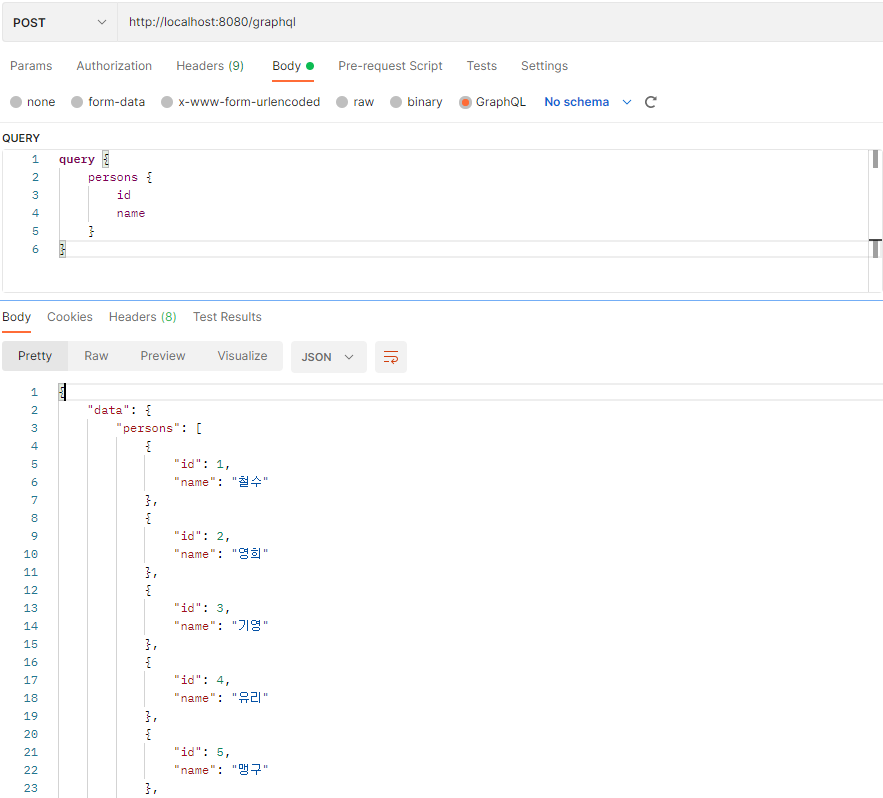Switch response view to Preview
The width and height of the screenshot is (883, 798).
163,356
